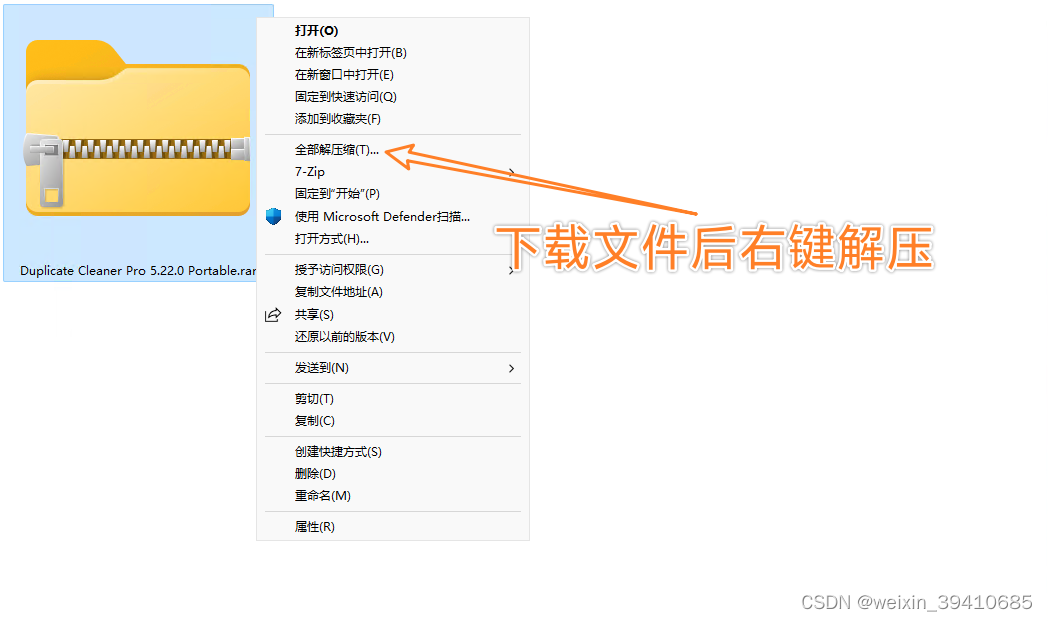Select 固定到"开始"(P) menu entry

338,194
